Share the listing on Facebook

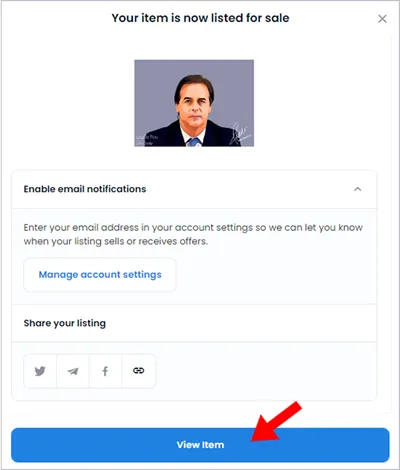(x=105, y=371)
